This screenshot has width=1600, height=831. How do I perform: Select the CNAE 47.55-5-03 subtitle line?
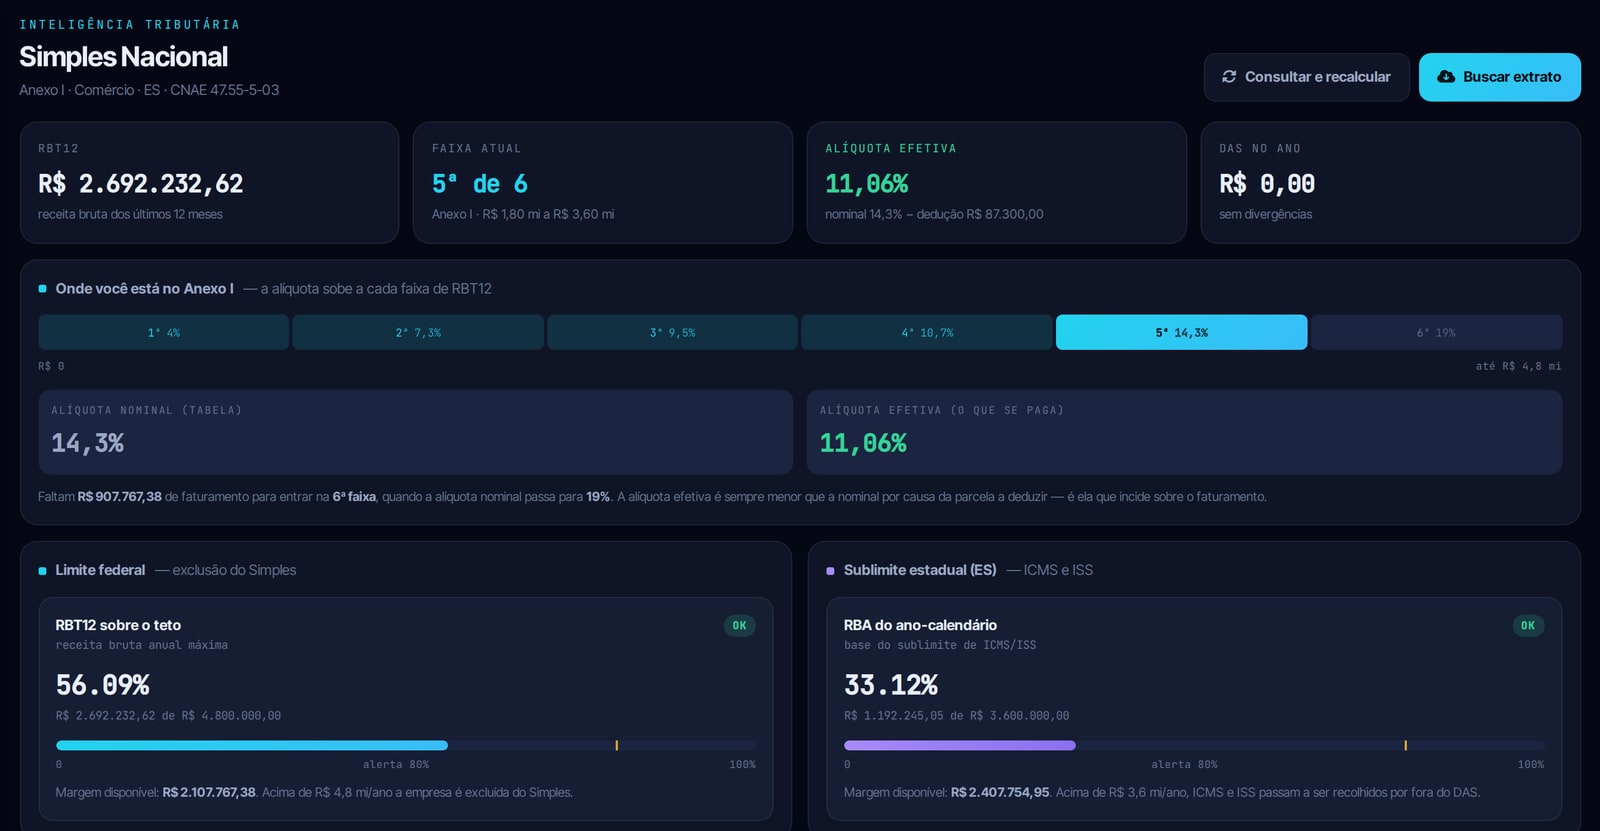[149, 90]
